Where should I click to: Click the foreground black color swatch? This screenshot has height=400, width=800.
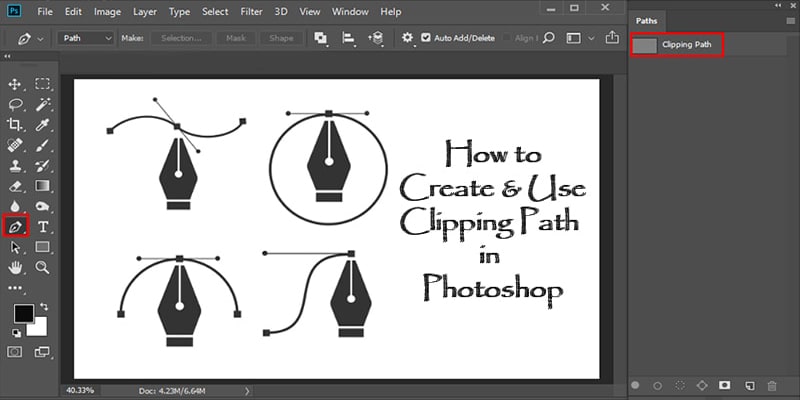(x=23, y=314)
